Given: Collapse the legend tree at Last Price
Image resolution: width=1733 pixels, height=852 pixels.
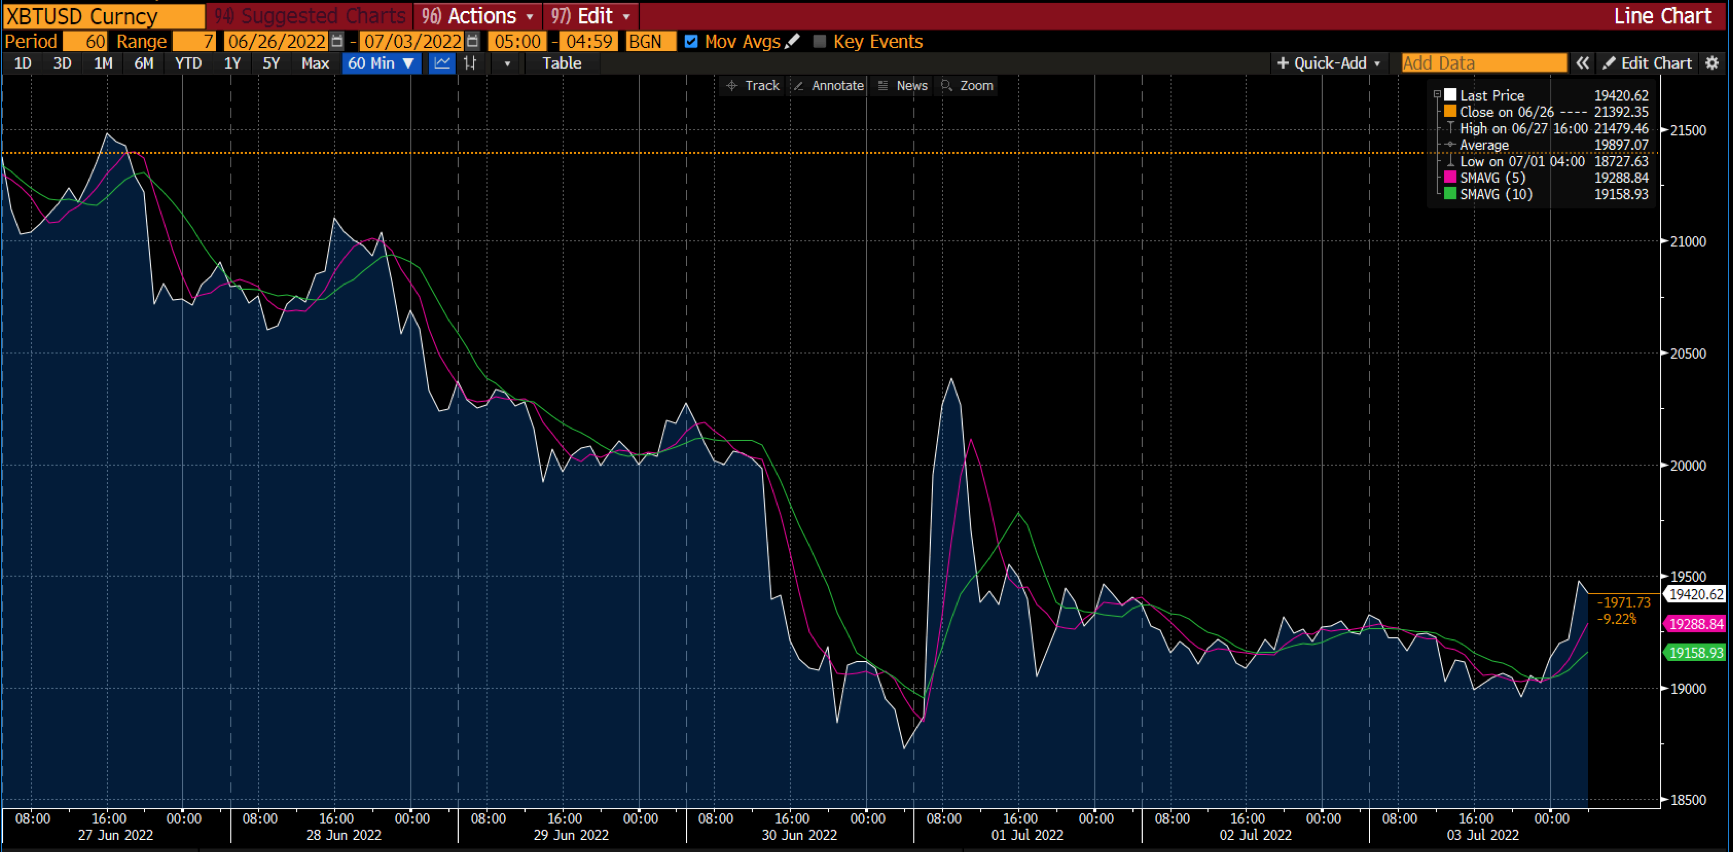Looking at the screenshot, I should 1437,95.
